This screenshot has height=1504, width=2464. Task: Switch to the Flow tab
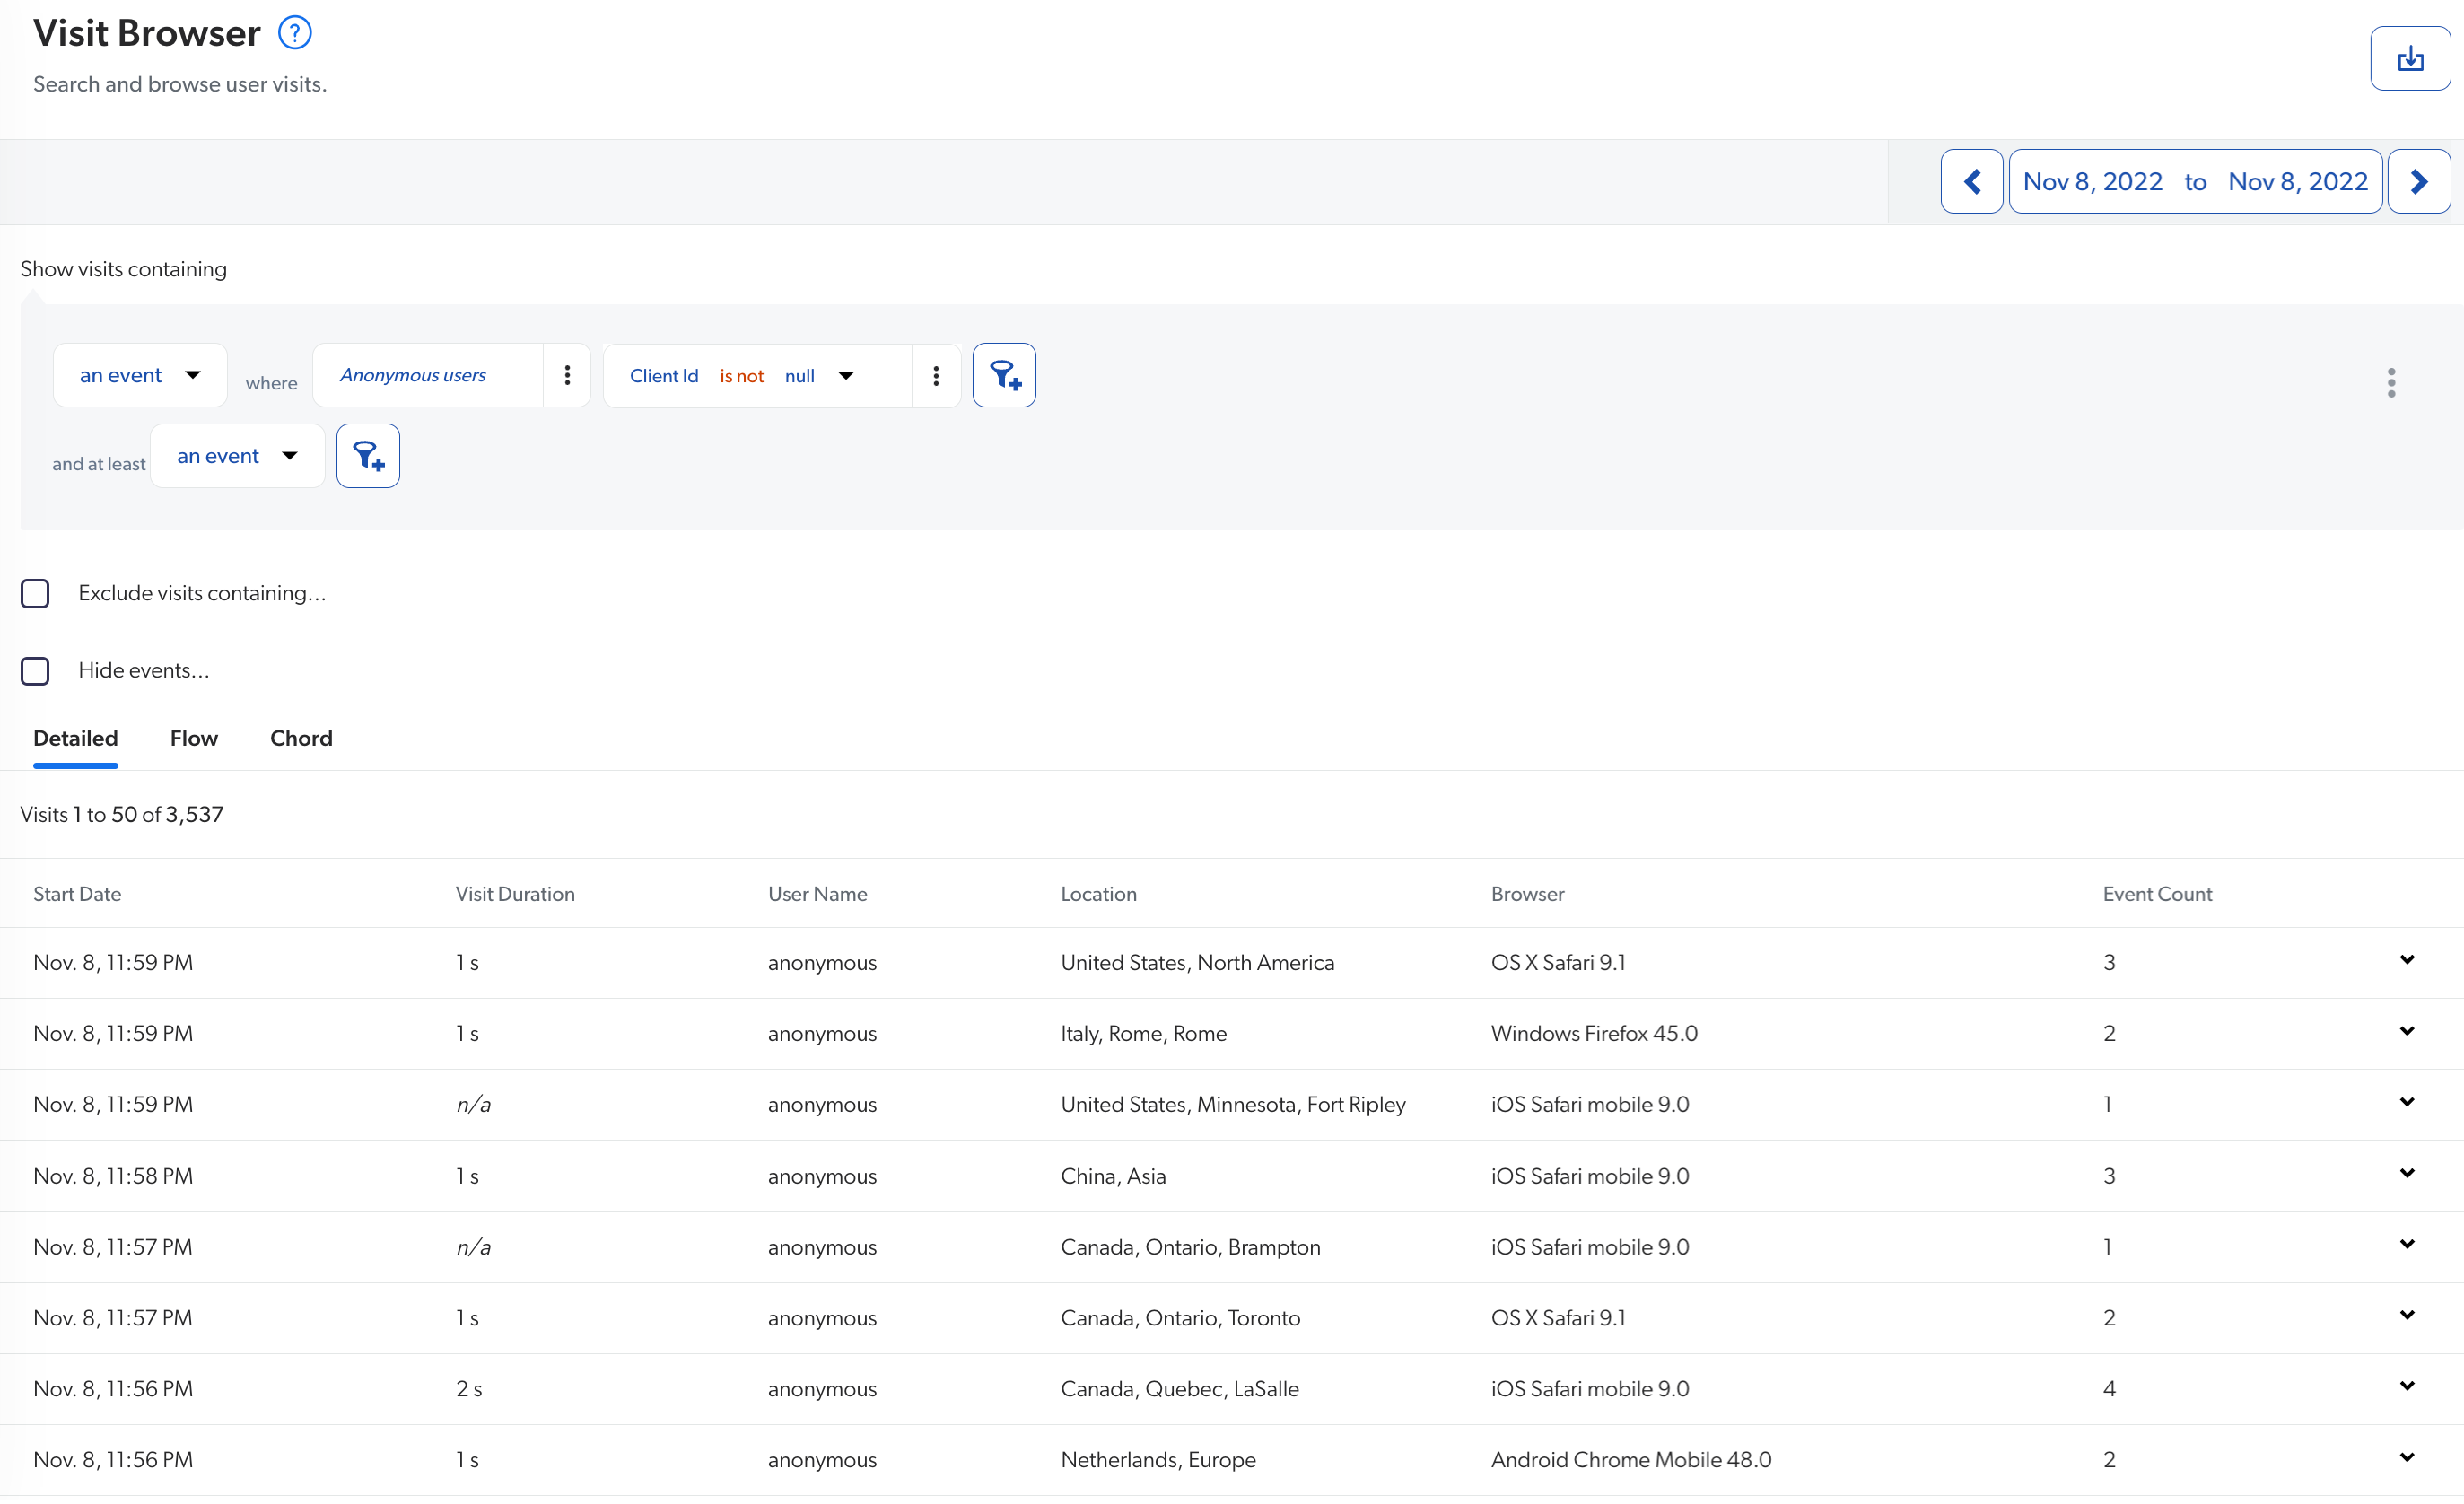click(x=194, y=738)
